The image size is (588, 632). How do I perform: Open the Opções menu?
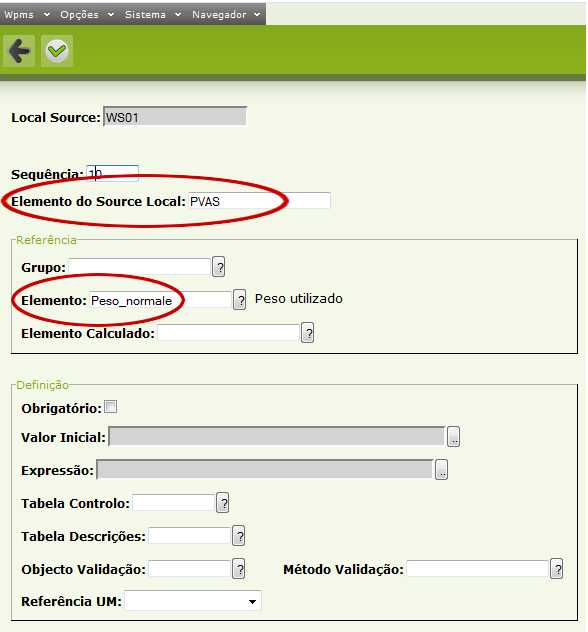click(x=87, y=15)
